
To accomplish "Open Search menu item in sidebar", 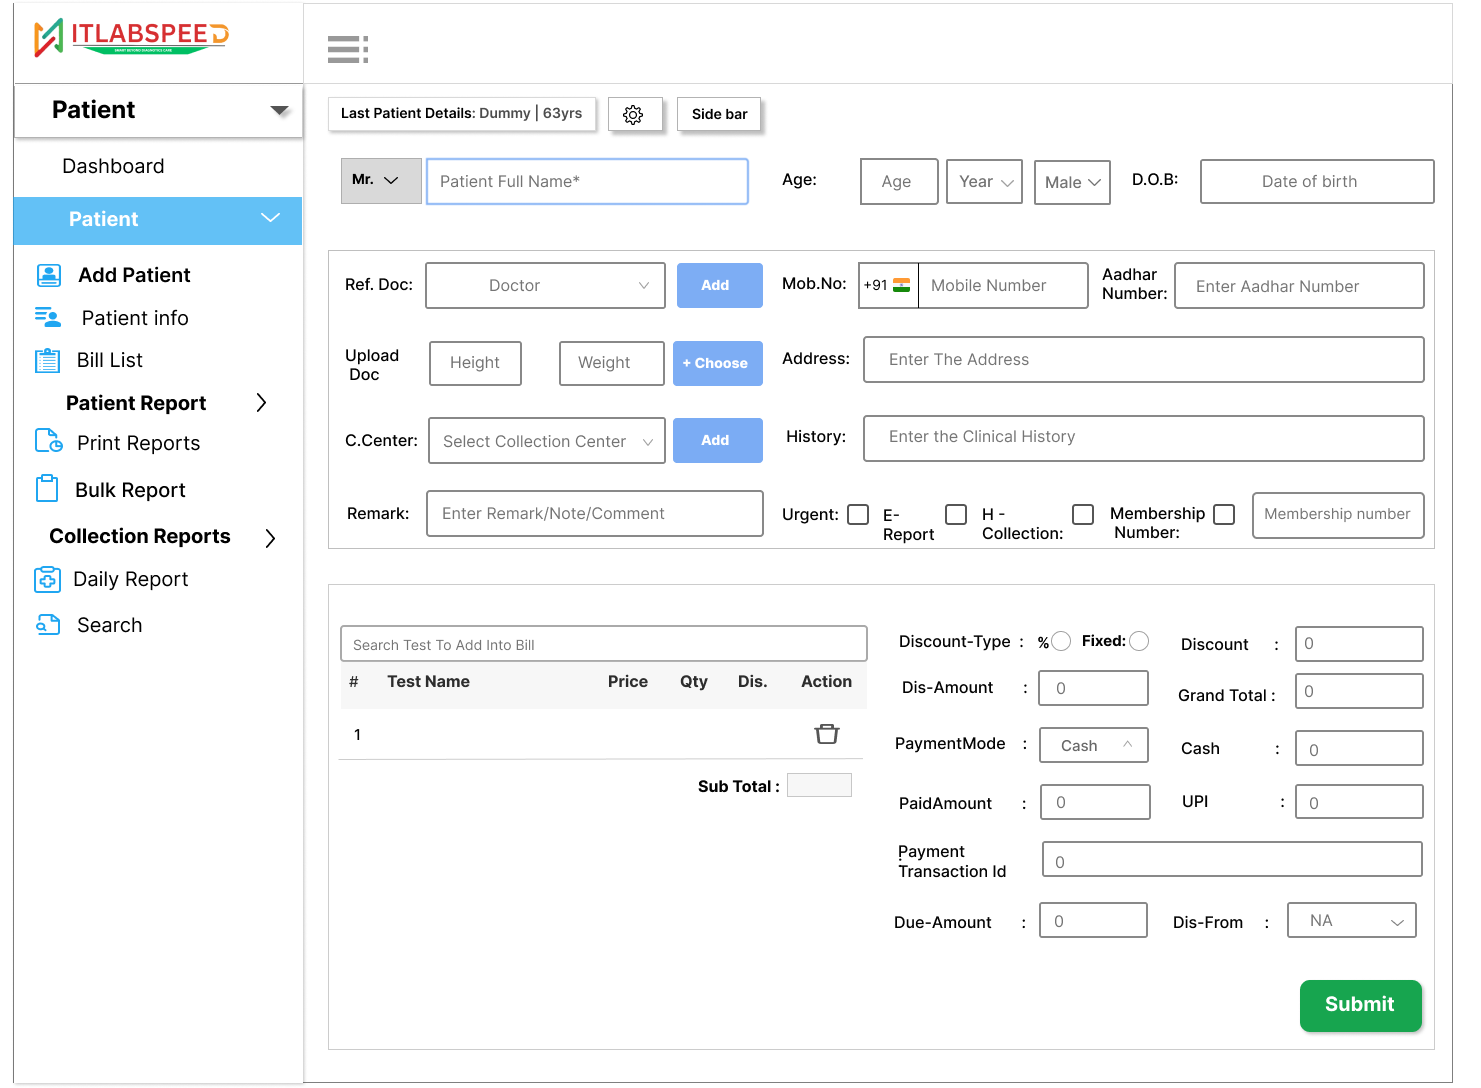I will [109, 625].
